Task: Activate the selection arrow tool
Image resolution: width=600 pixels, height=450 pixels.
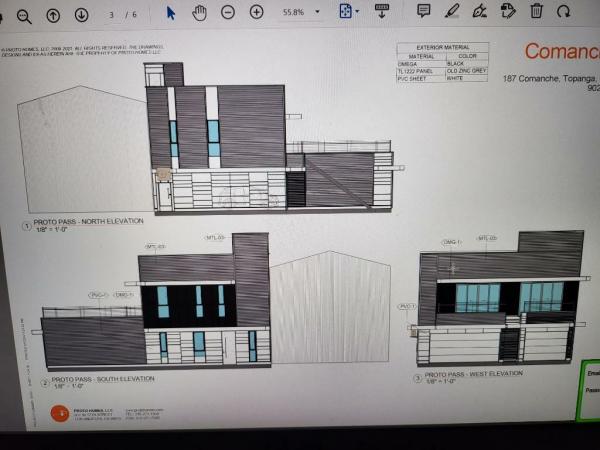Action: click(171, 13)
